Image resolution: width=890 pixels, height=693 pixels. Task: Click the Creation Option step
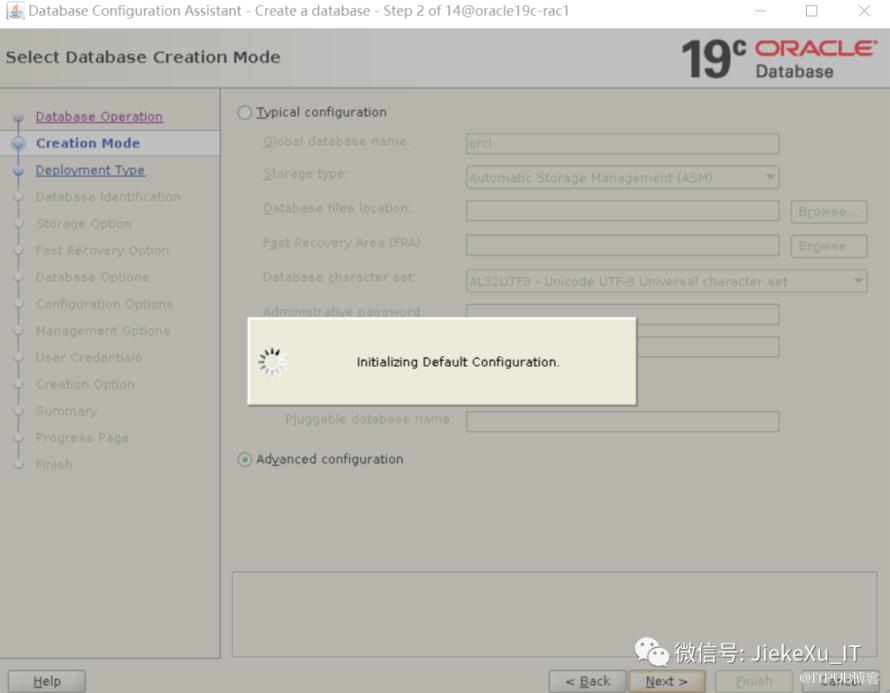pyautogui.click(x=85, y=384)
